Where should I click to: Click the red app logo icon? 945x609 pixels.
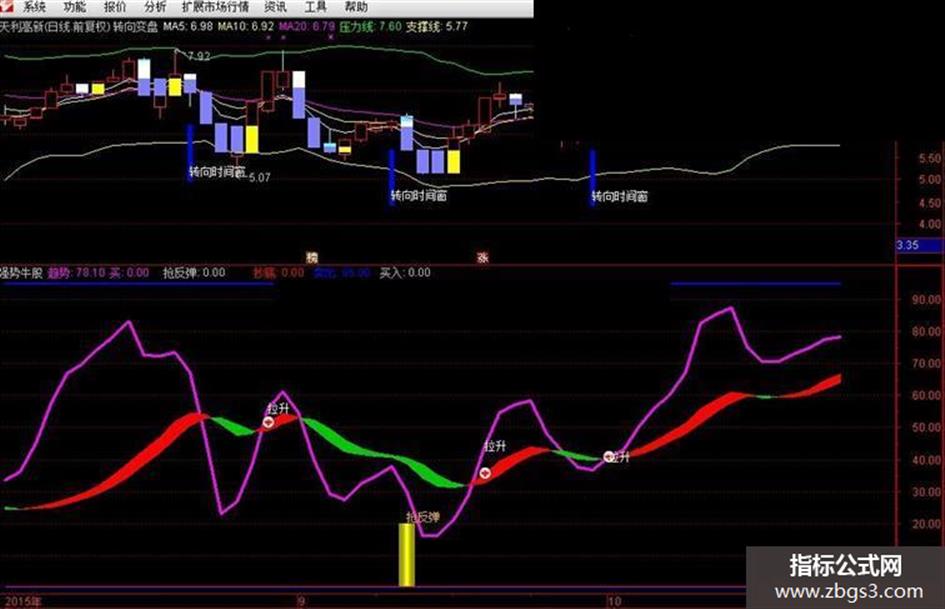pyautogui.click(x=7, y=7)
